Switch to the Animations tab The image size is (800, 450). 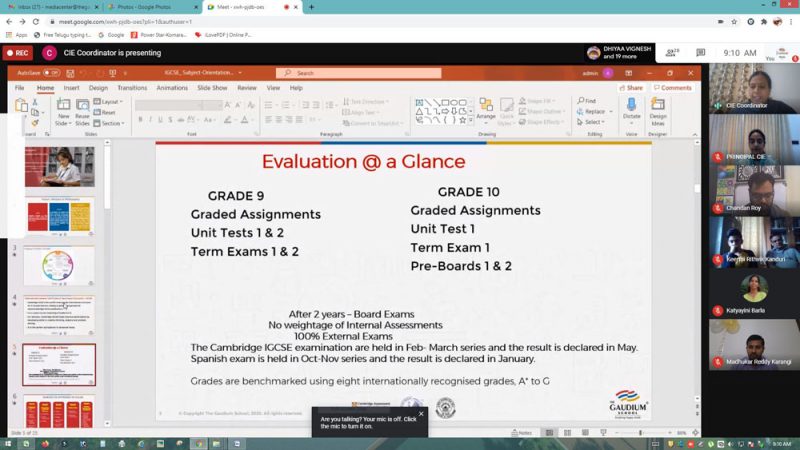(172, 88)
